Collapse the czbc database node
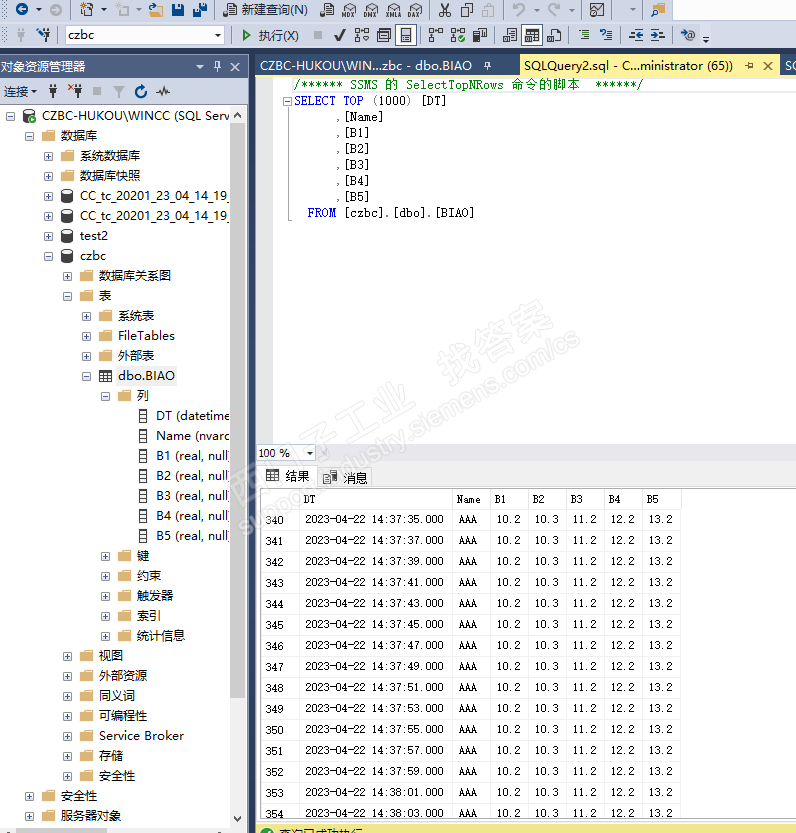This screenshot has width=796, height=833. click(x=48, y=257)
